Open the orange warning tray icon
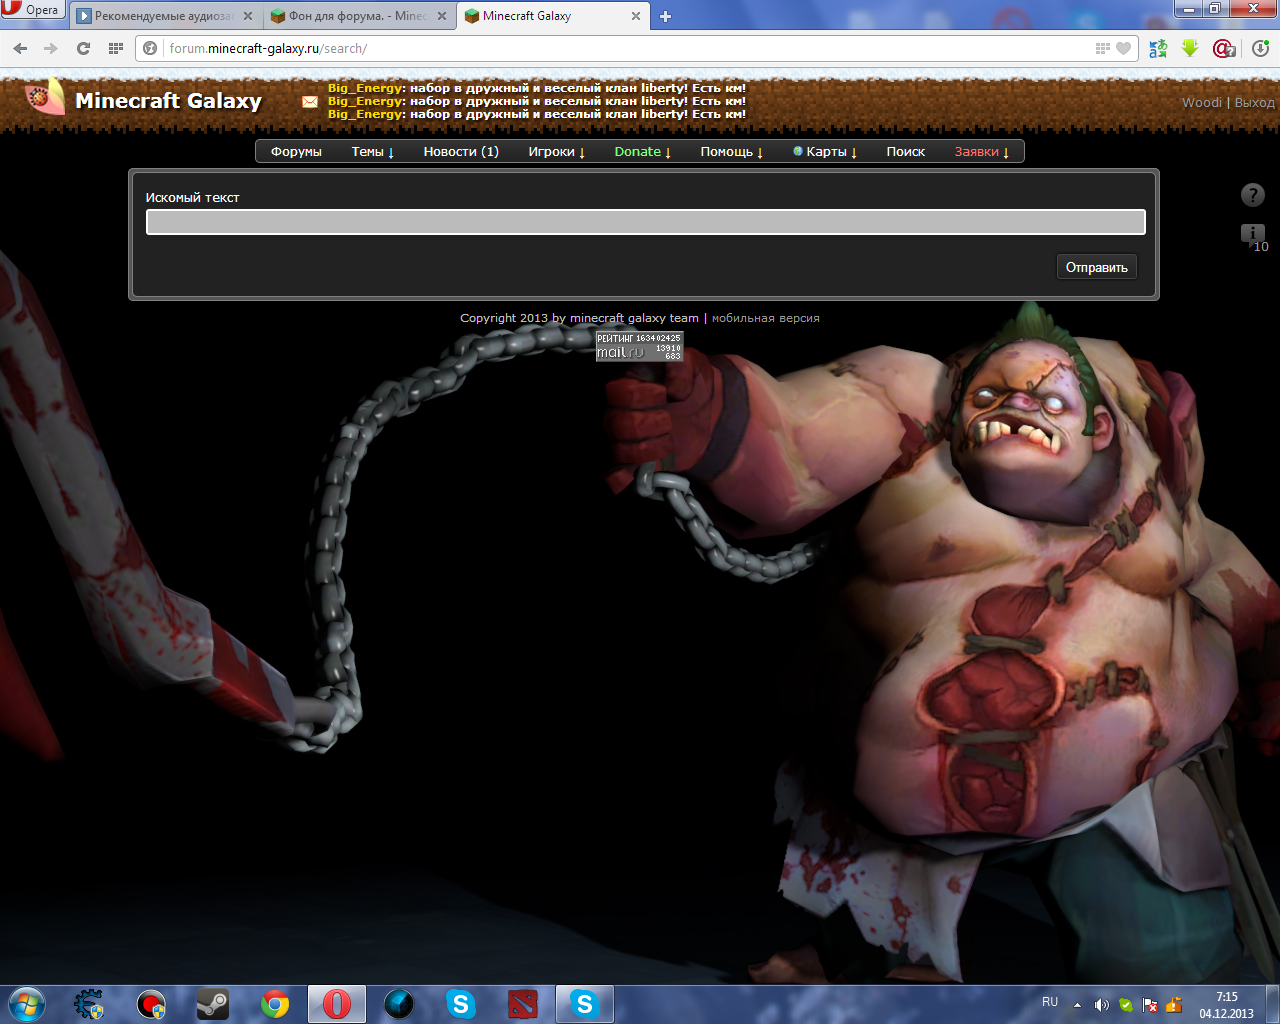The width and height of the screenshot is (1280, 1024). (x=1174, y=1005)
